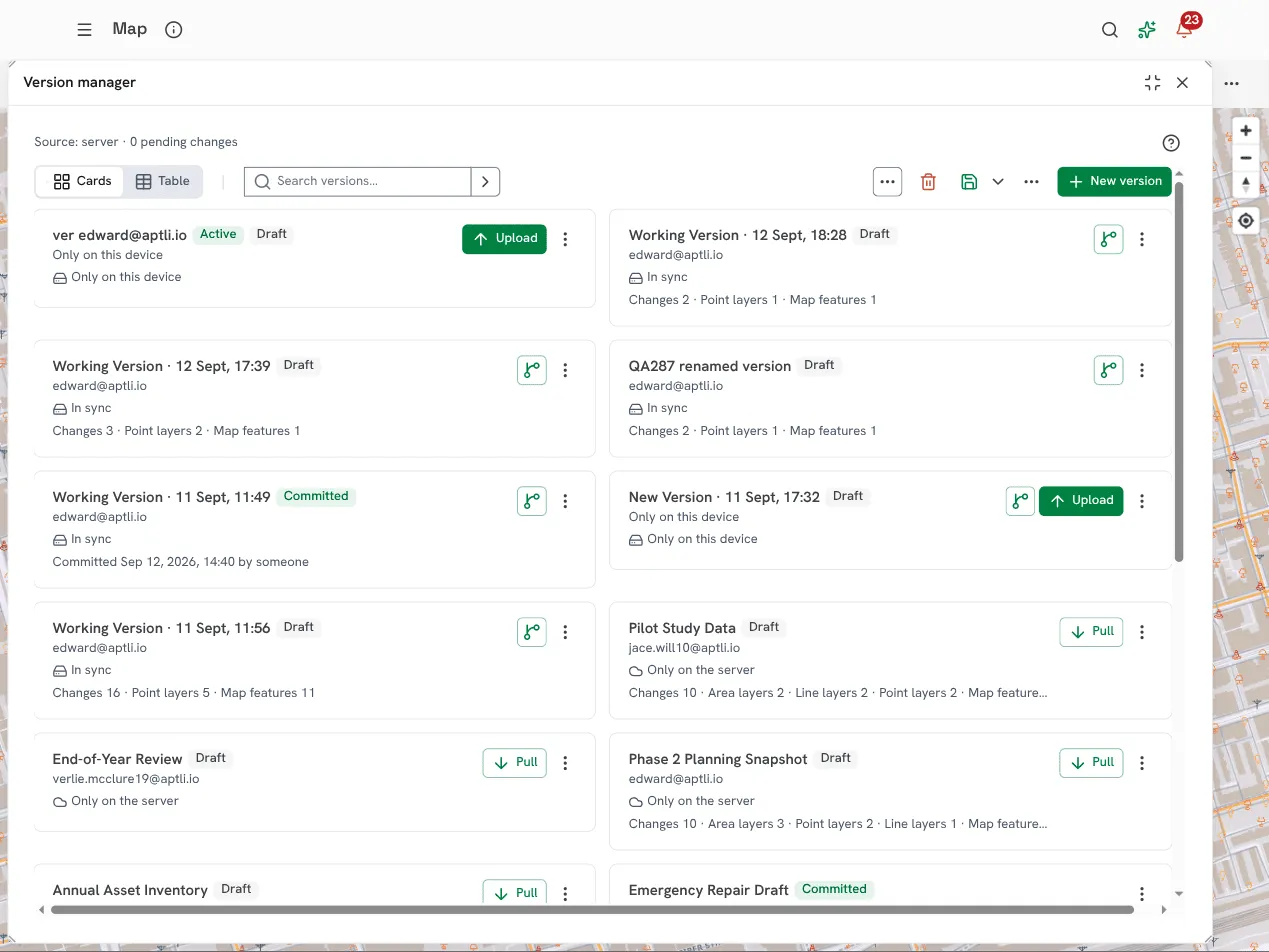
Task: Click branch icon on Working Version 11:49 card
Action: pyautogui.click(x=532, y=501)
